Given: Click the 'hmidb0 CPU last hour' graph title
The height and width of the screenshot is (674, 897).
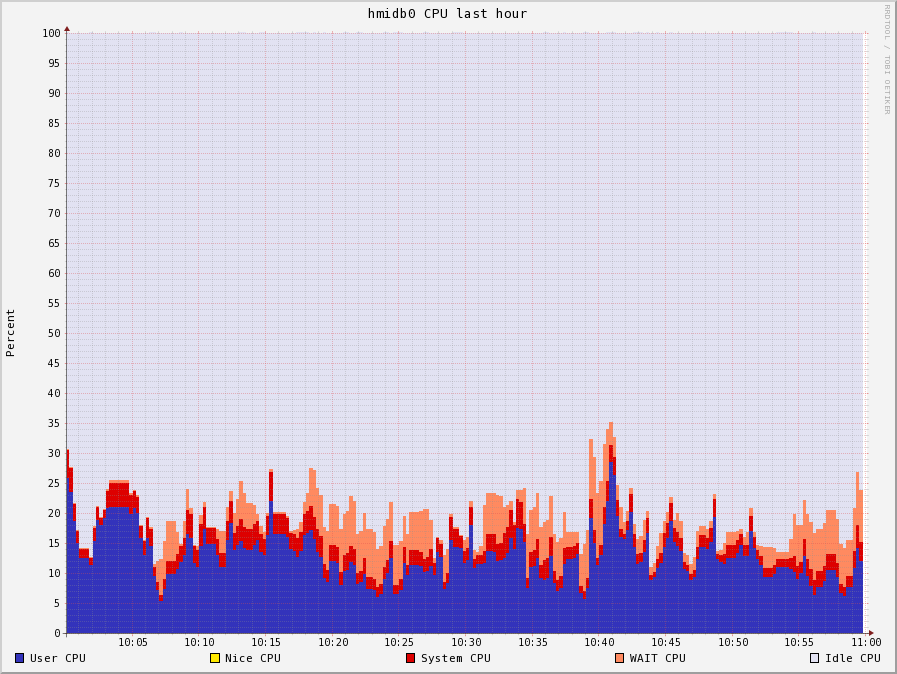Looking at the screenshot, I should [x=447, y=14].
